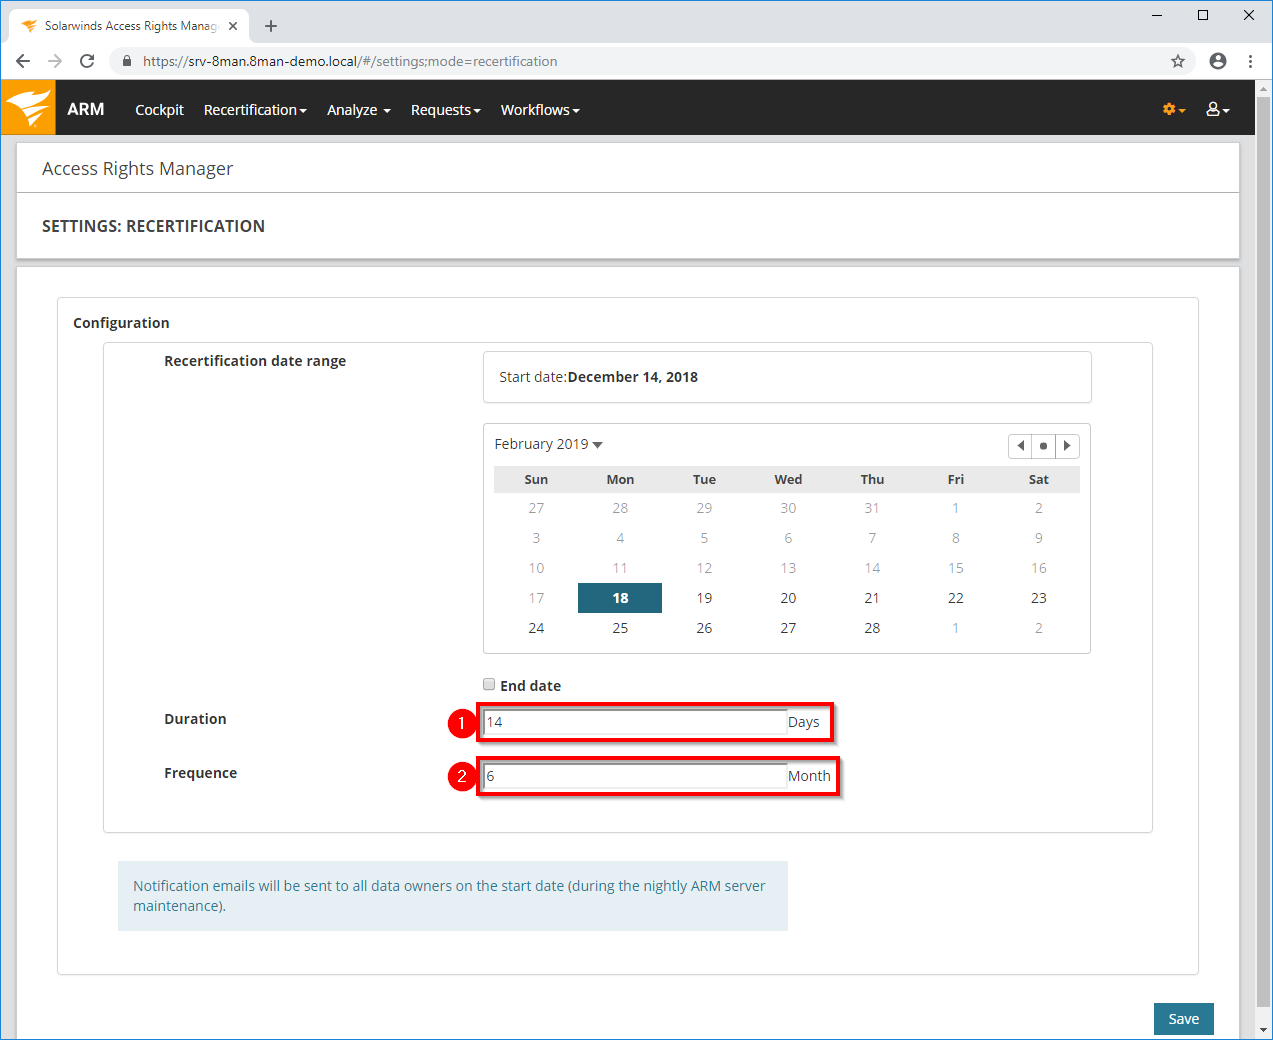Click the page vertical scrollbar
The image size is (1273, 1040).
[1264, 500]
